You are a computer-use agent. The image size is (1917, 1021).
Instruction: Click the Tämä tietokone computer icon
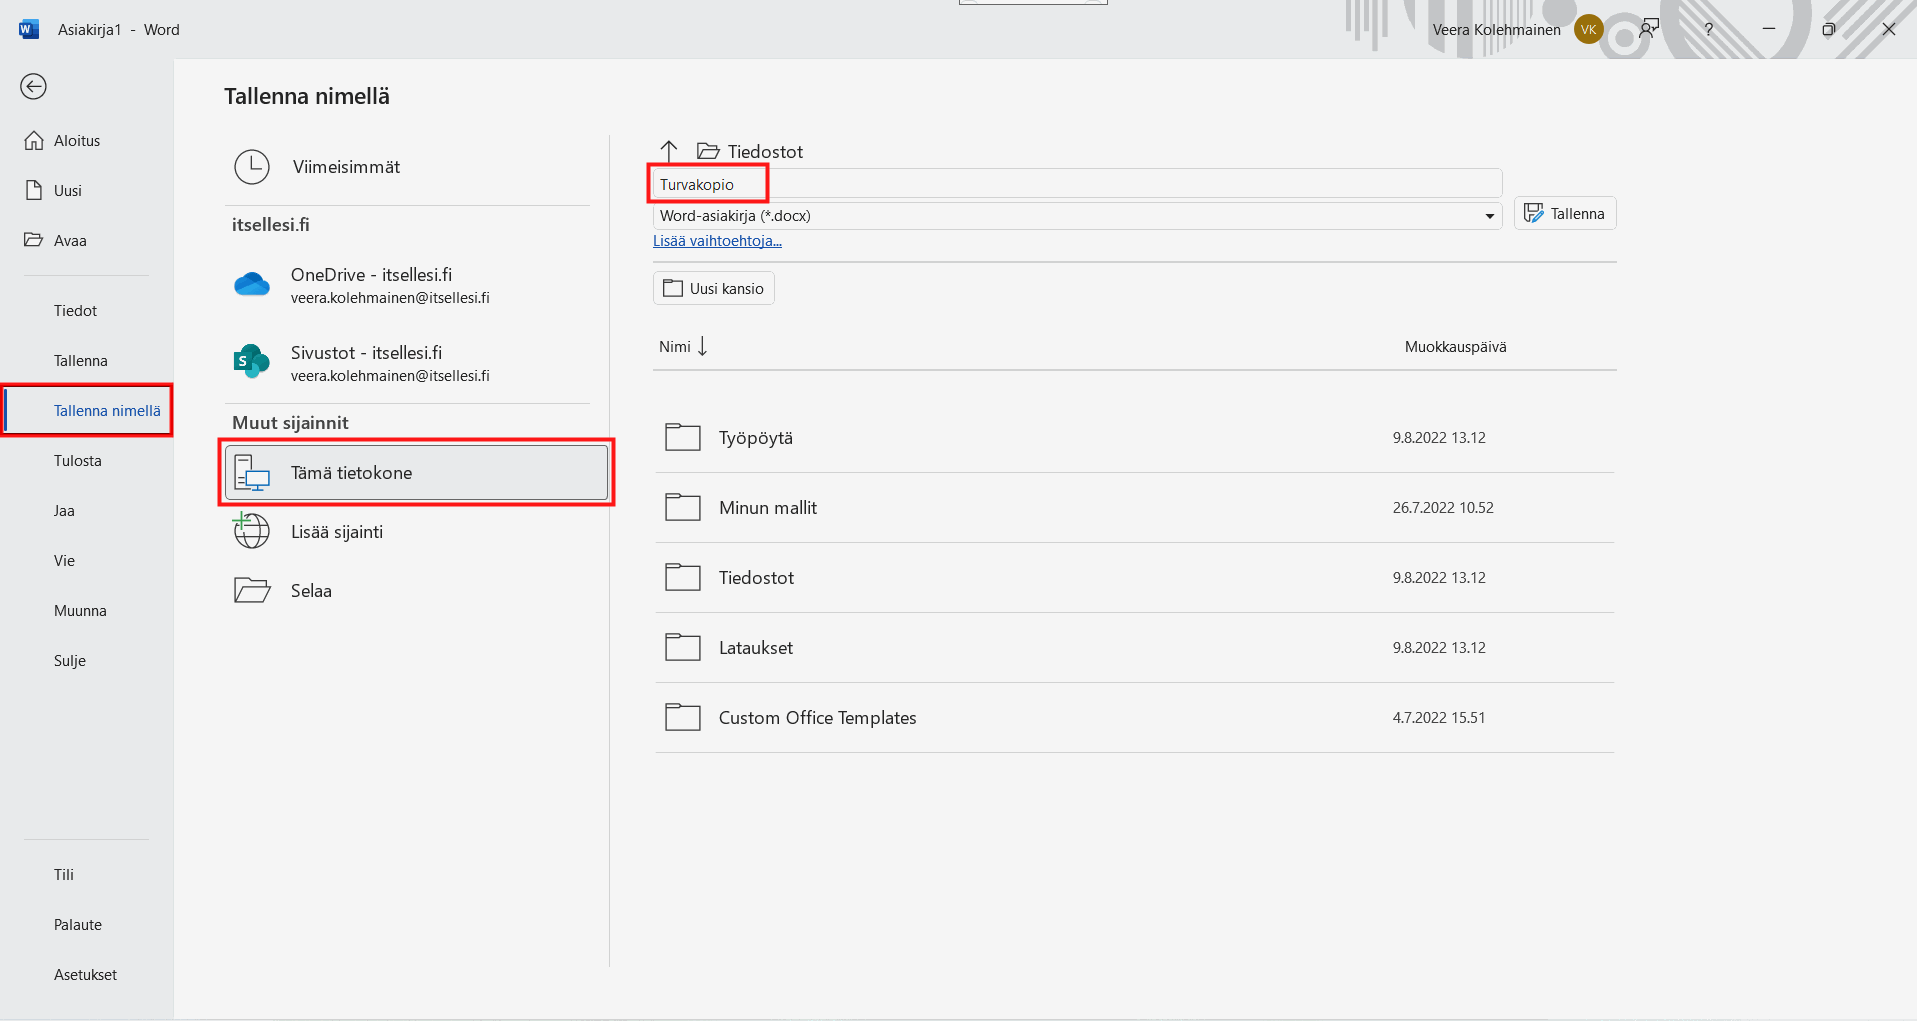(252, 473)
